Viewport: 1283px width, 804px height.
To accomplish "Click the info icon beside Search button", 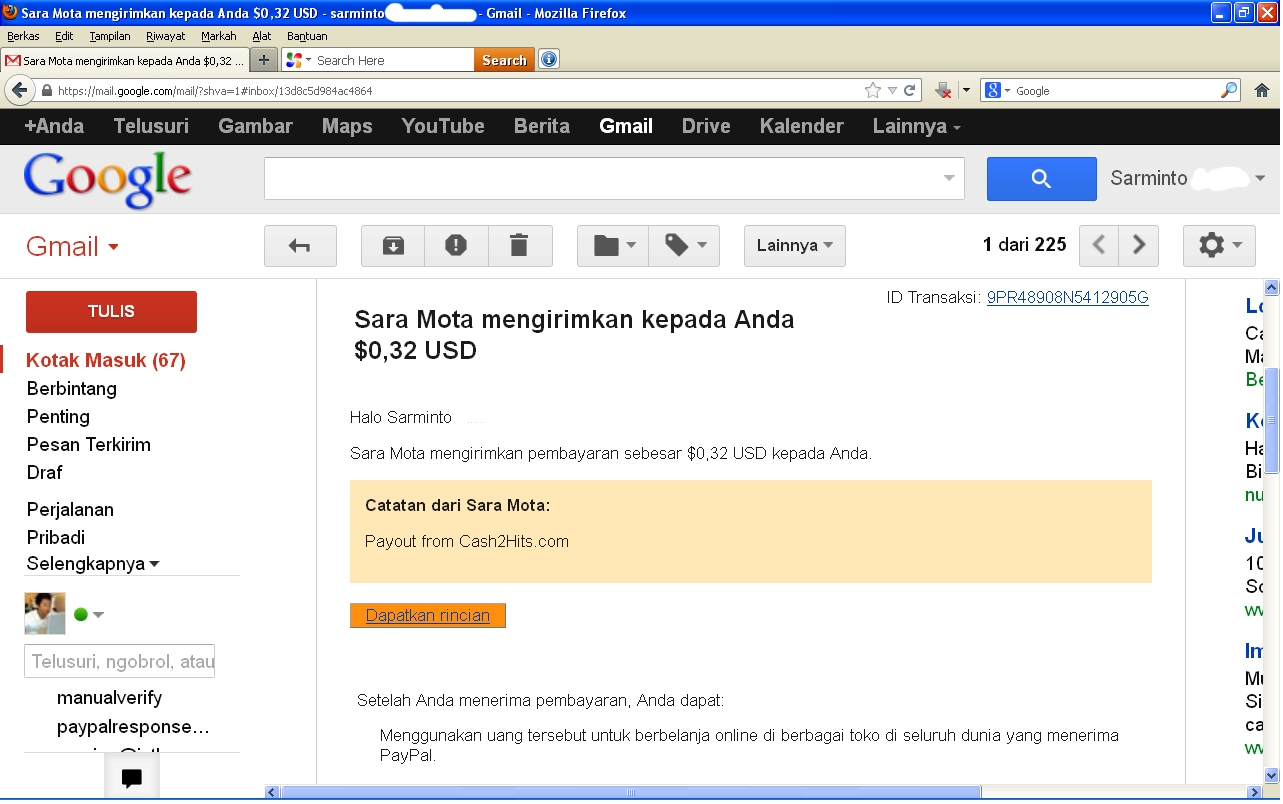I will (x=549, y=60).
